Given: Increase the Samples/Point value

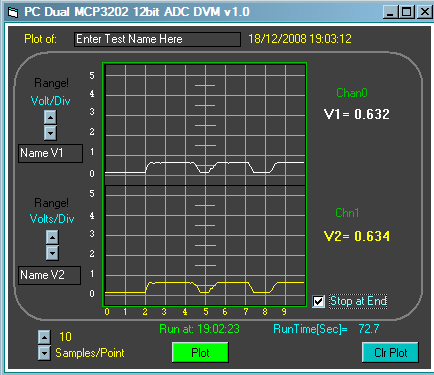Looking at the screenshot, I should [44, 337].
